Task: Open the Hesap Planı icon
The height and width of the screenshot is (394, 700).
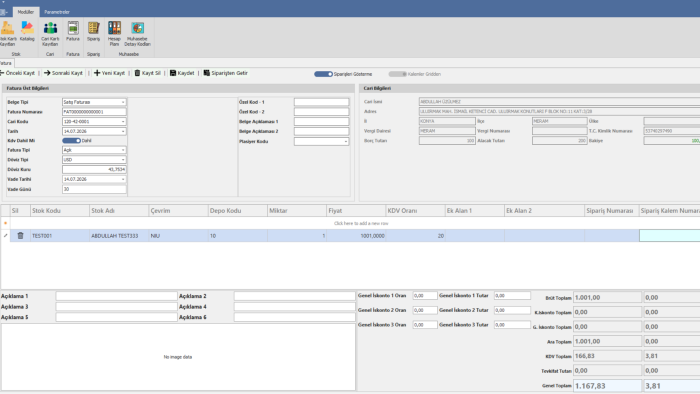Action: pos(114,33)
